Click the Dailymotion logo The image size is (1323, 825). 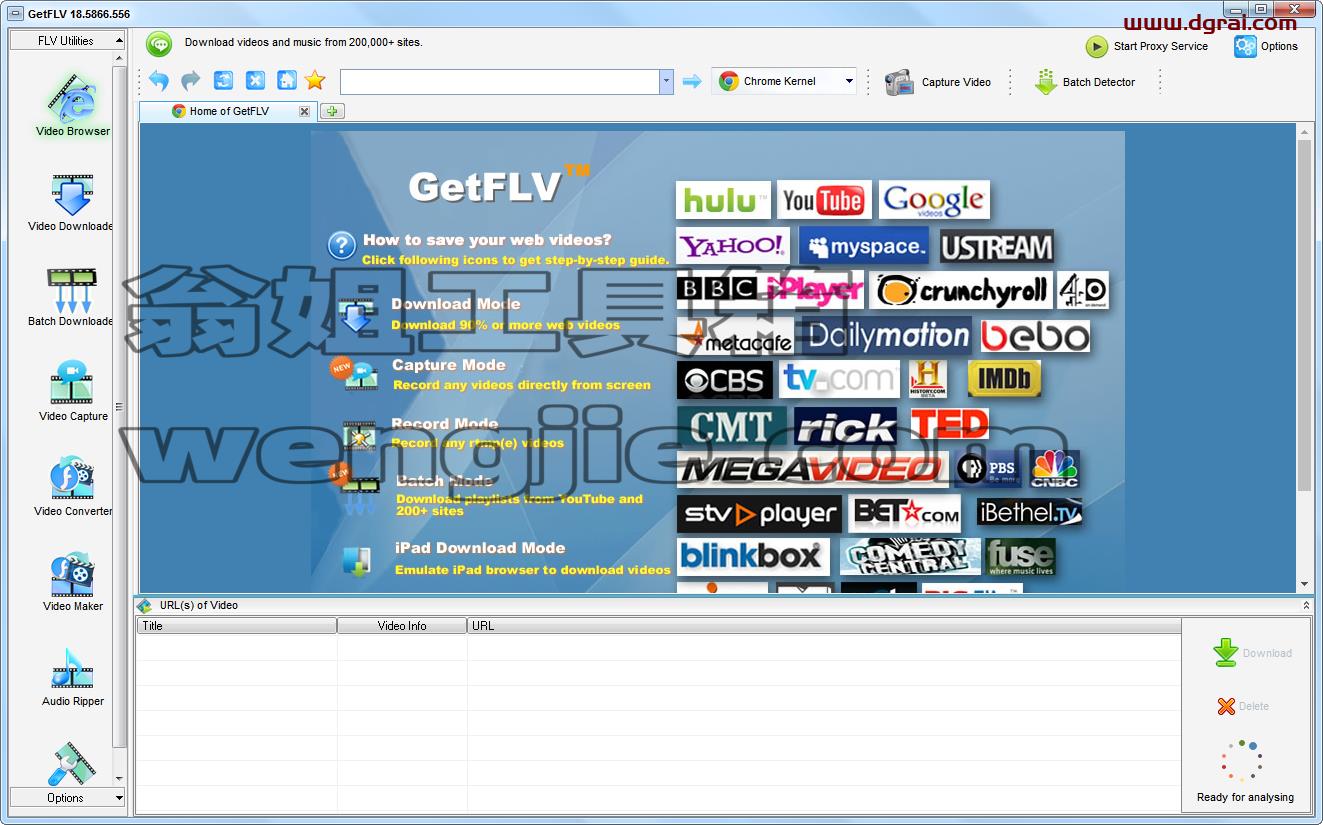click(888, 336)
